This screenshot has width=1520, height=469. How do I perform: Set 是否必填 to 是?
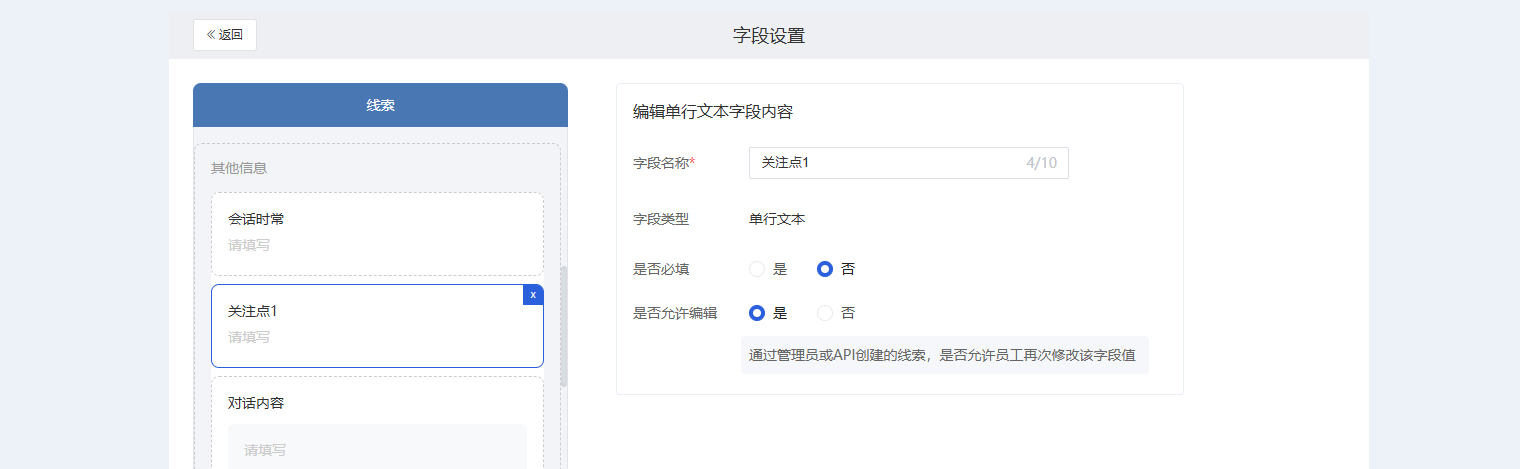pos(757,269)
